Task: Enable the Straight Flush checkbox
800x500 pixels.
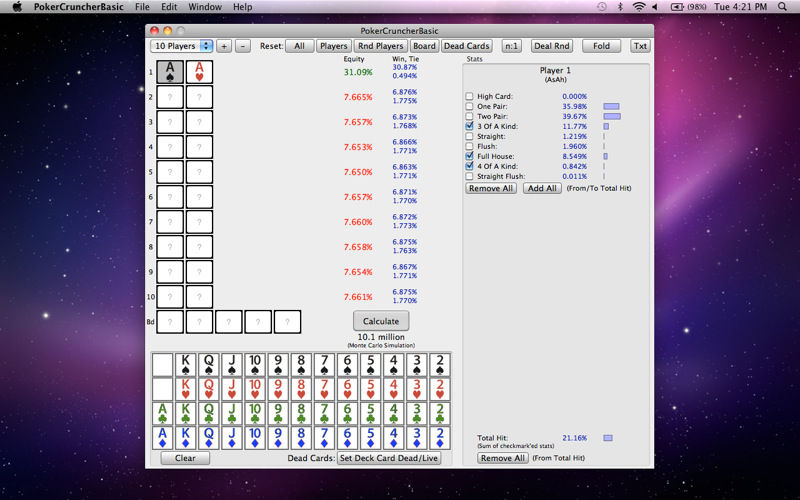Action: pyautogui.click(x=469, y=176)
